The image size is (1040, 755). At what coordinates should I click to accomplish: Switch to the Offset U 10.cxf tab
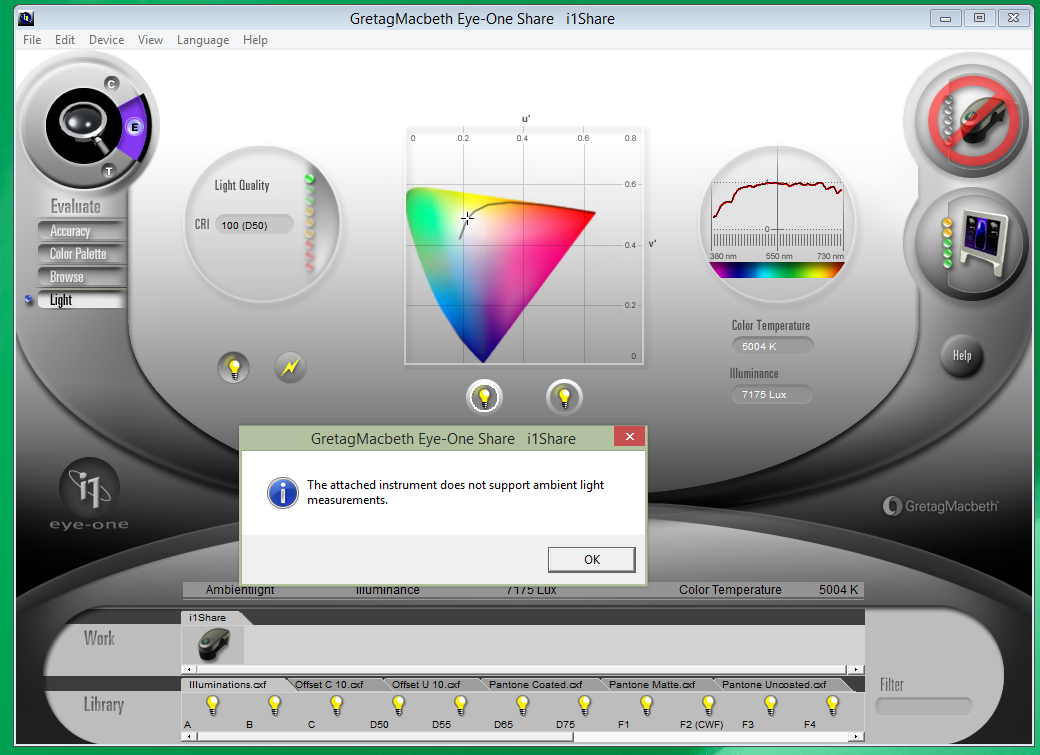429,684
